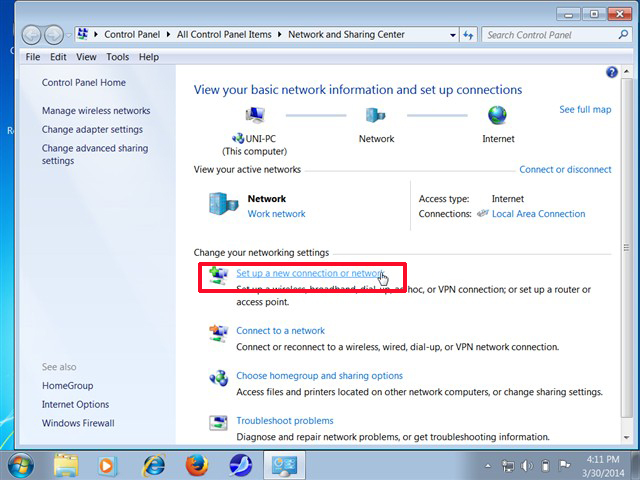Open Local Area Connection link
Viewport: 640px width, 480px height.
(x=538, y=214)
